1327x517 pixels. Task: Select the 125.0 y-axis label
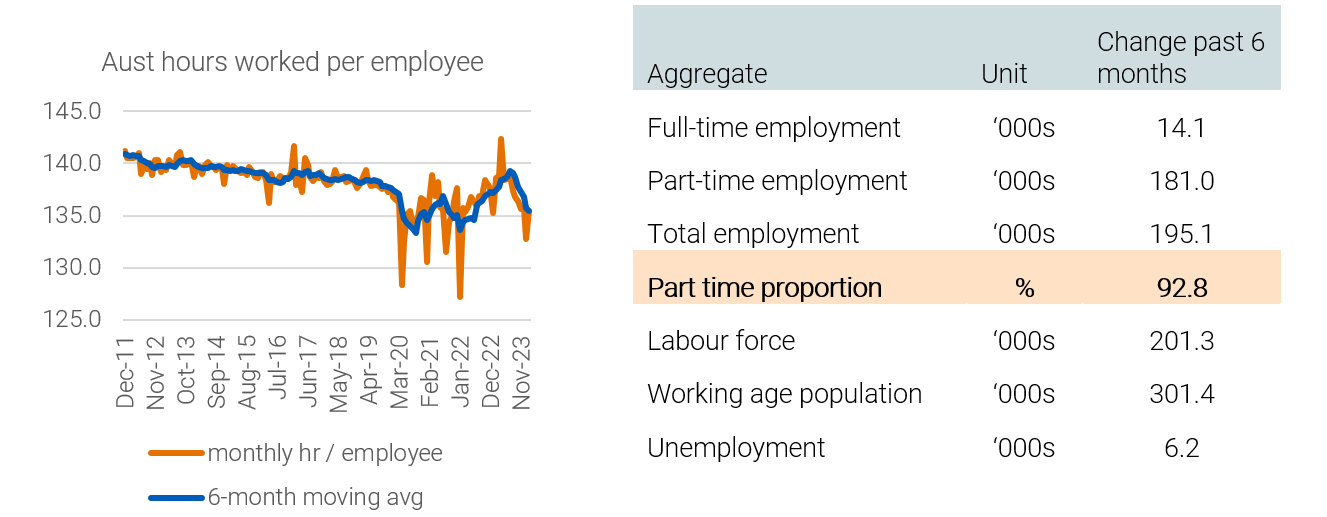tap(72, 320)
